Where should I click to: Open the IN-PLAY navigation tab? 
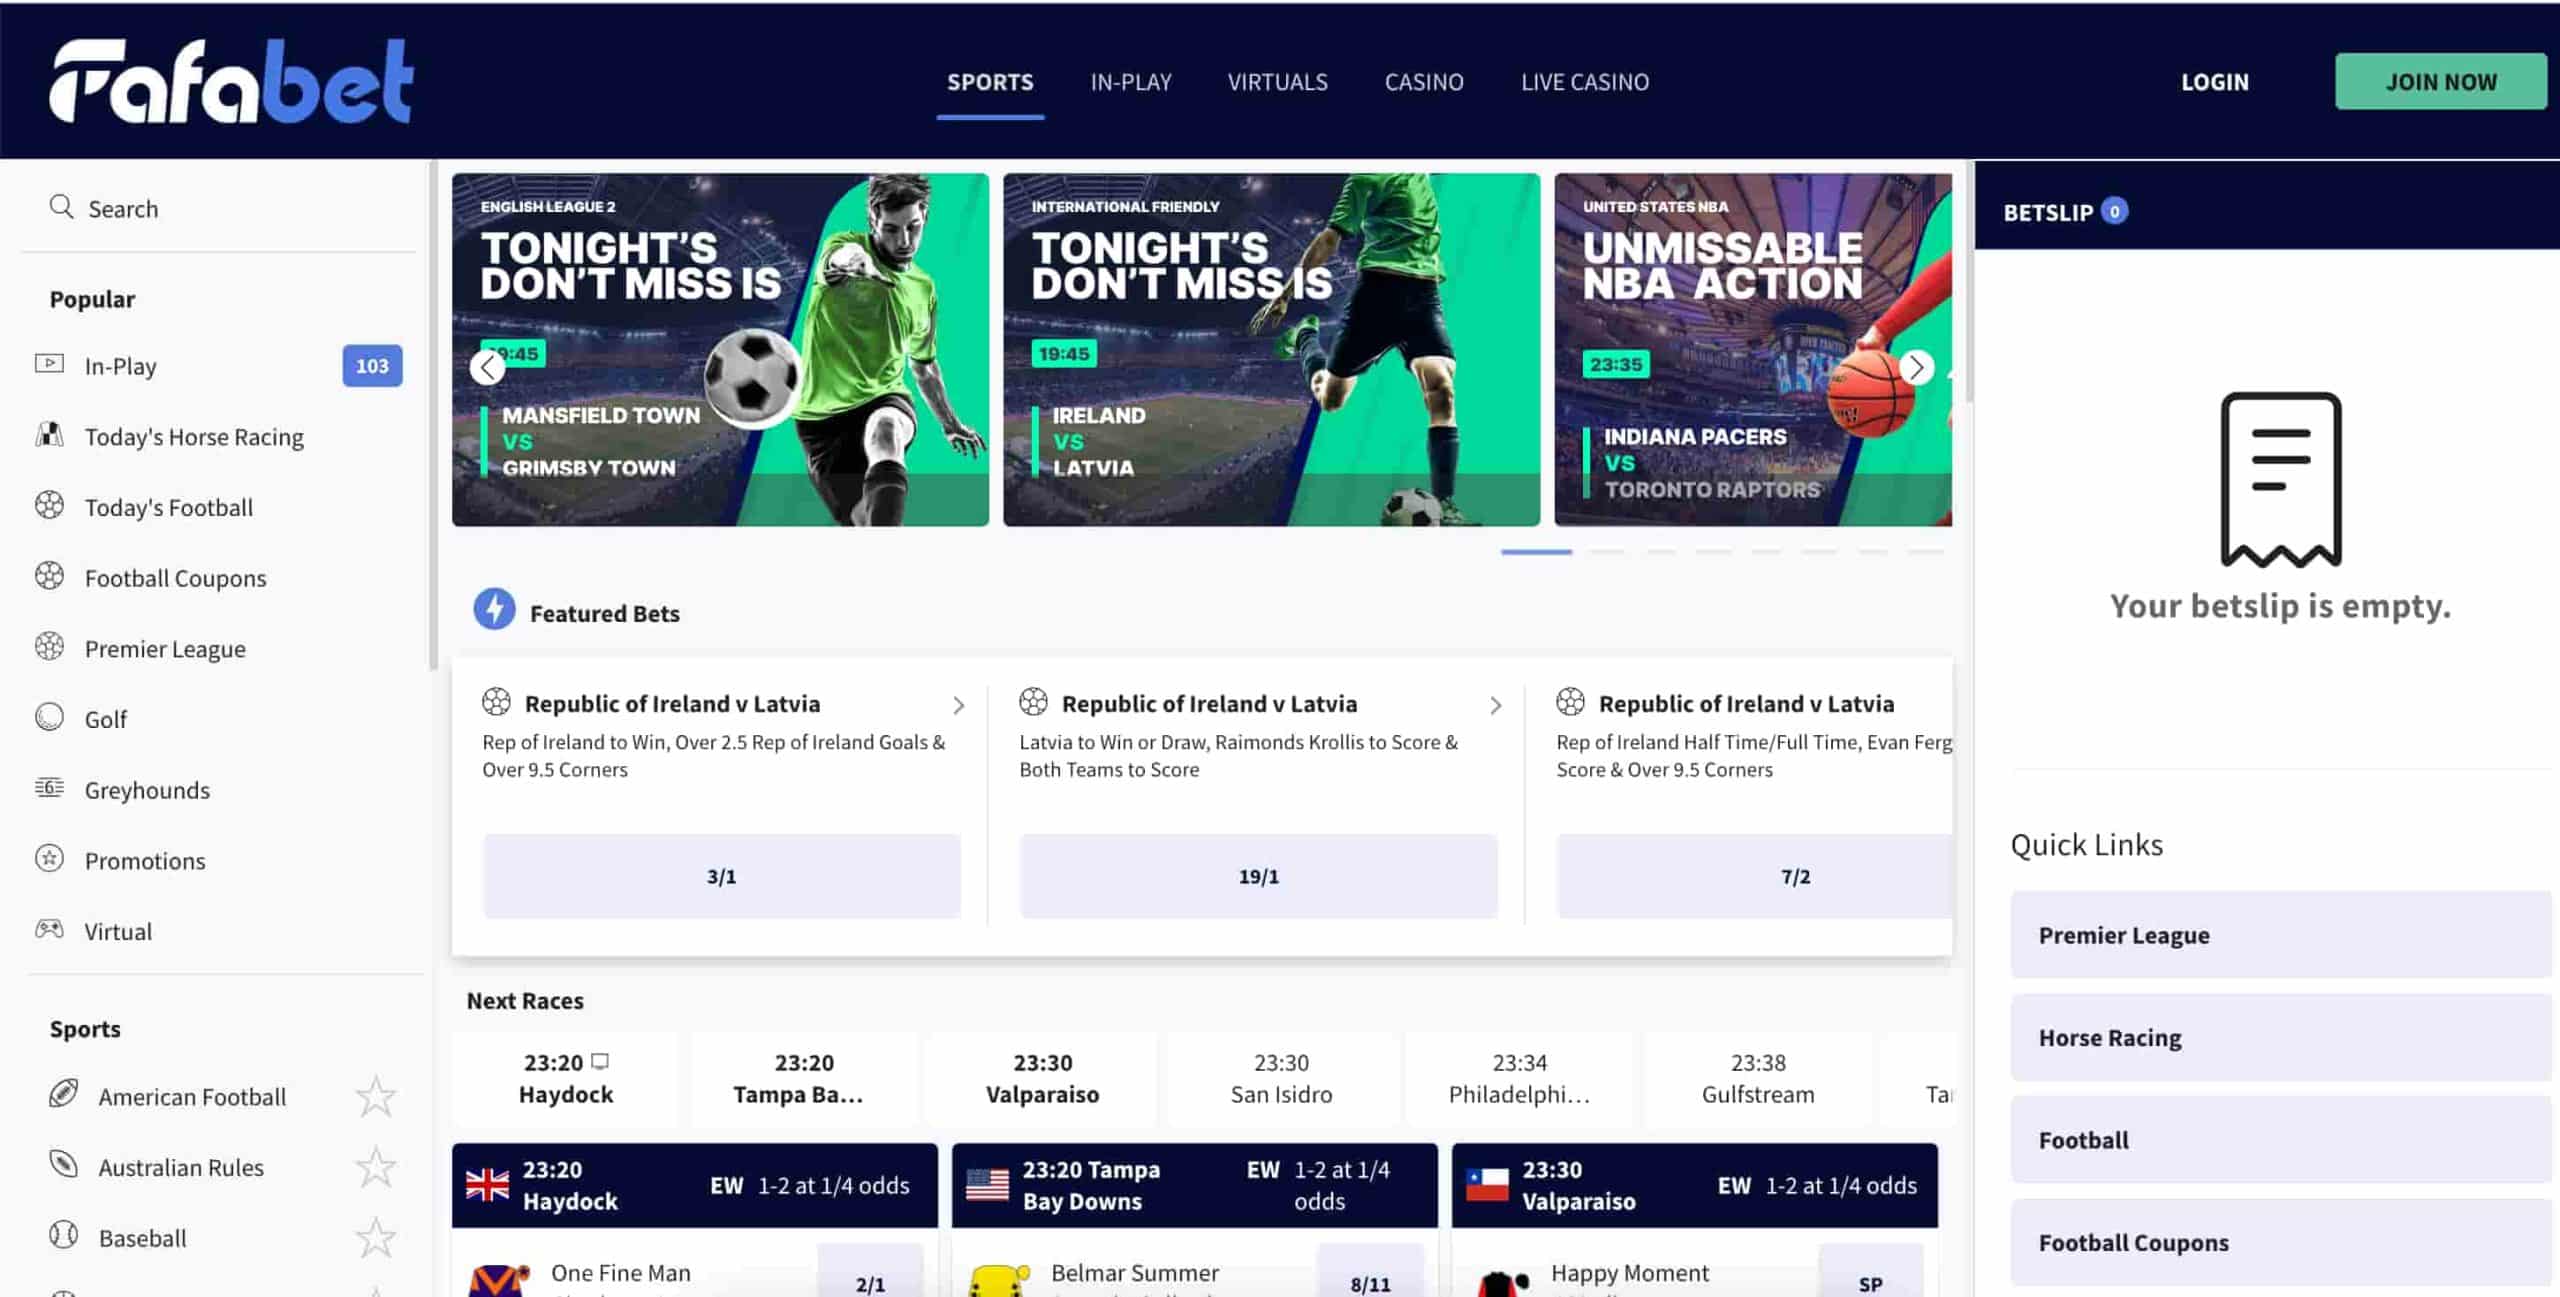[x=1131, y=82]
